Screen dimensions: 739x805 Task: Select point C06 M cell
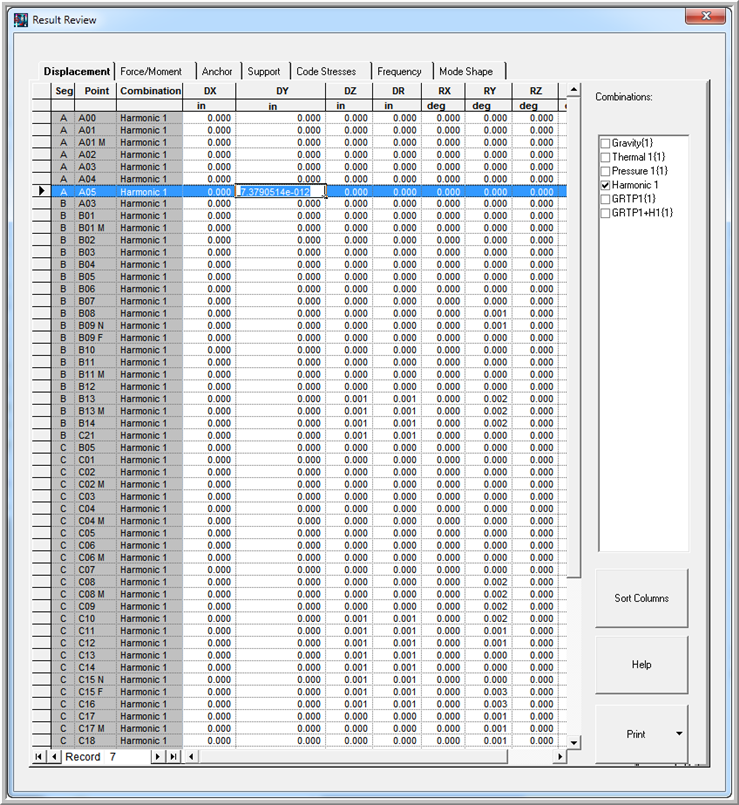click(x=96, y=558)
